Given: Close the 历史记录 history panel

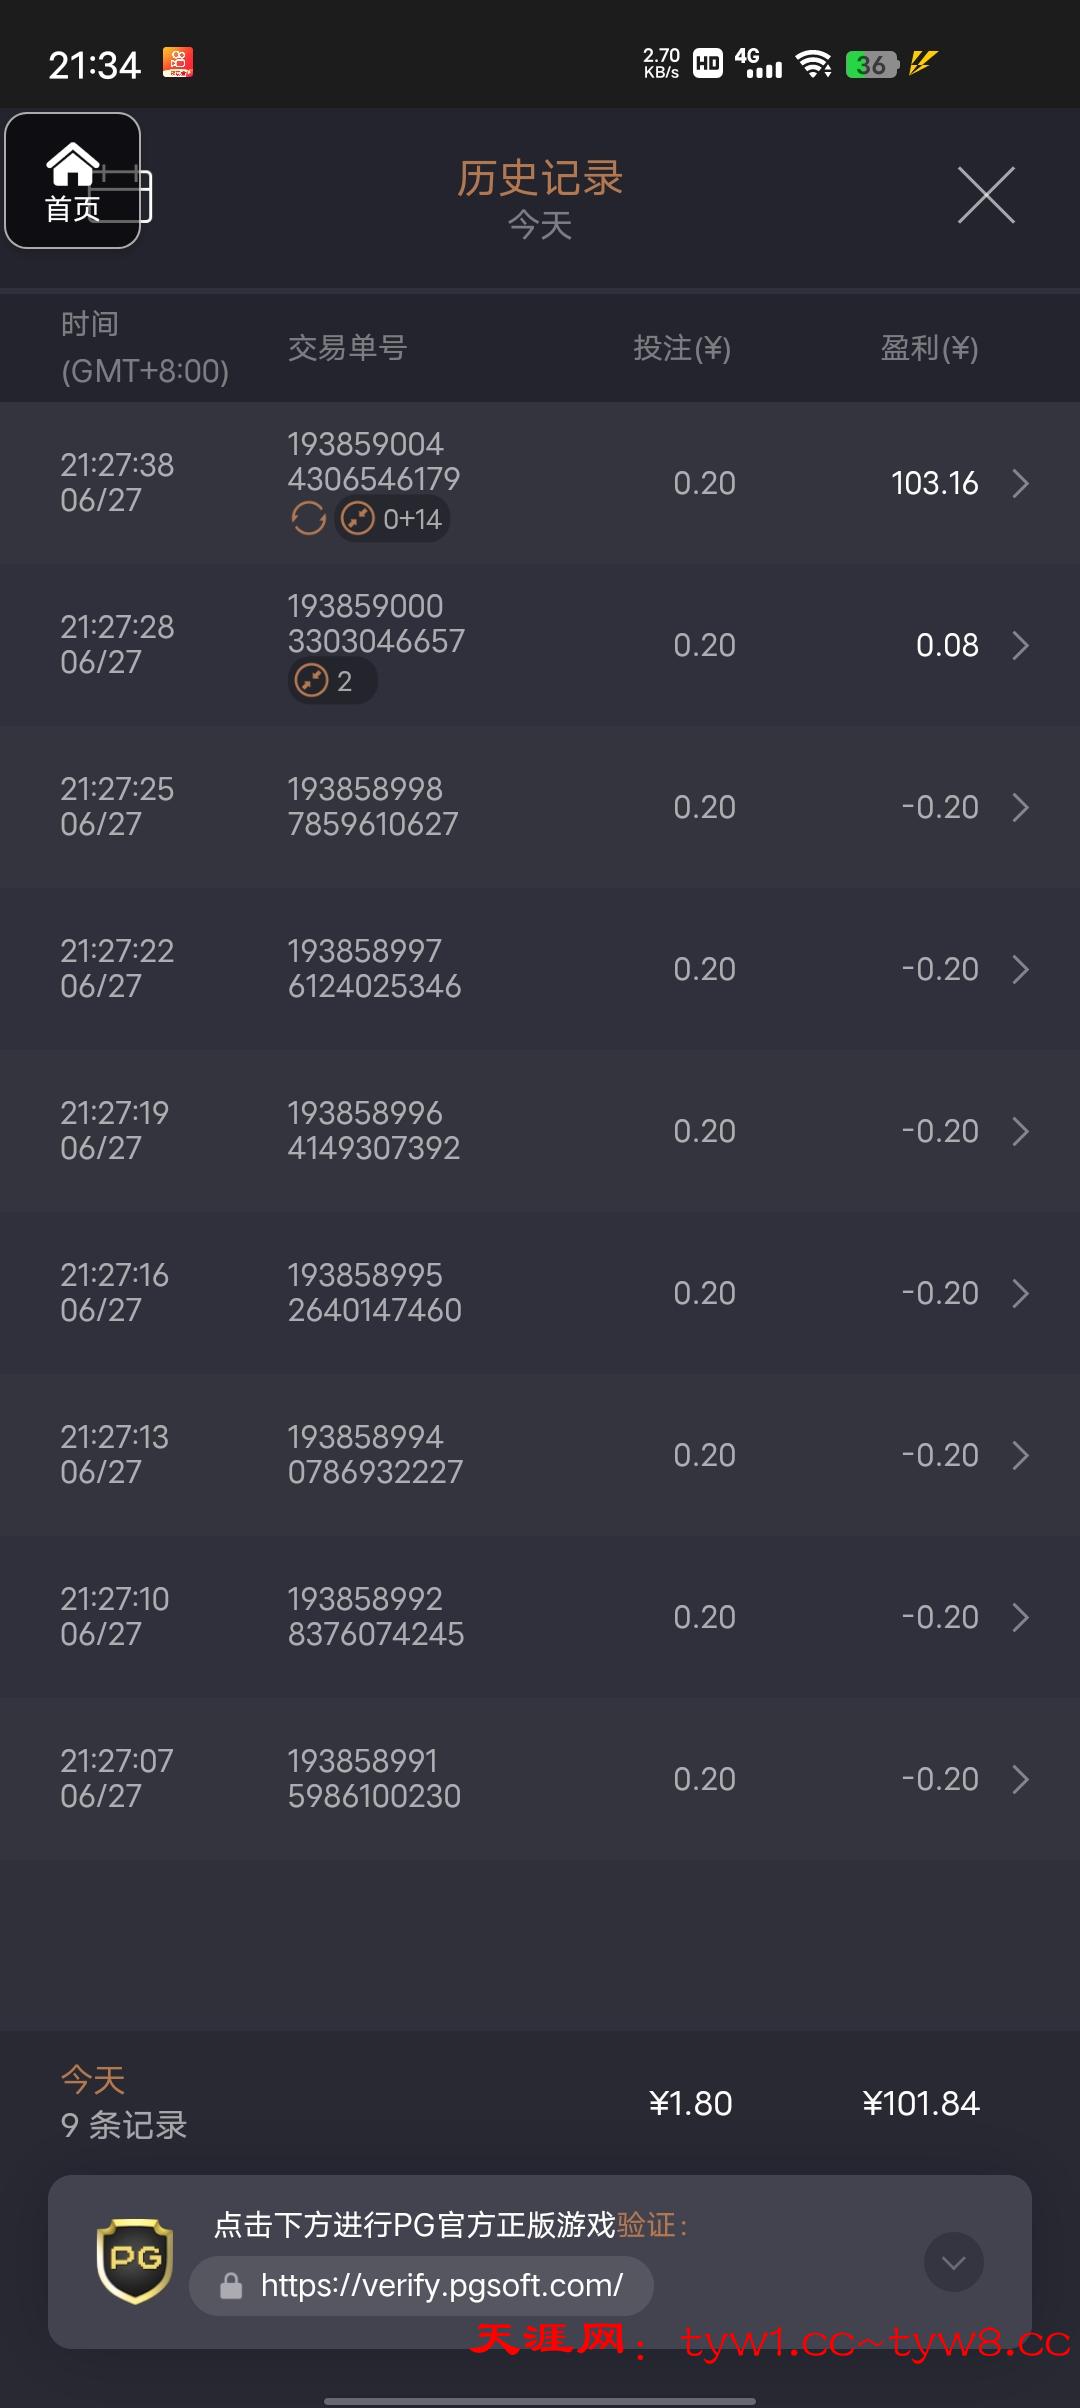Looking at the screenshot, I should [986, 195].
